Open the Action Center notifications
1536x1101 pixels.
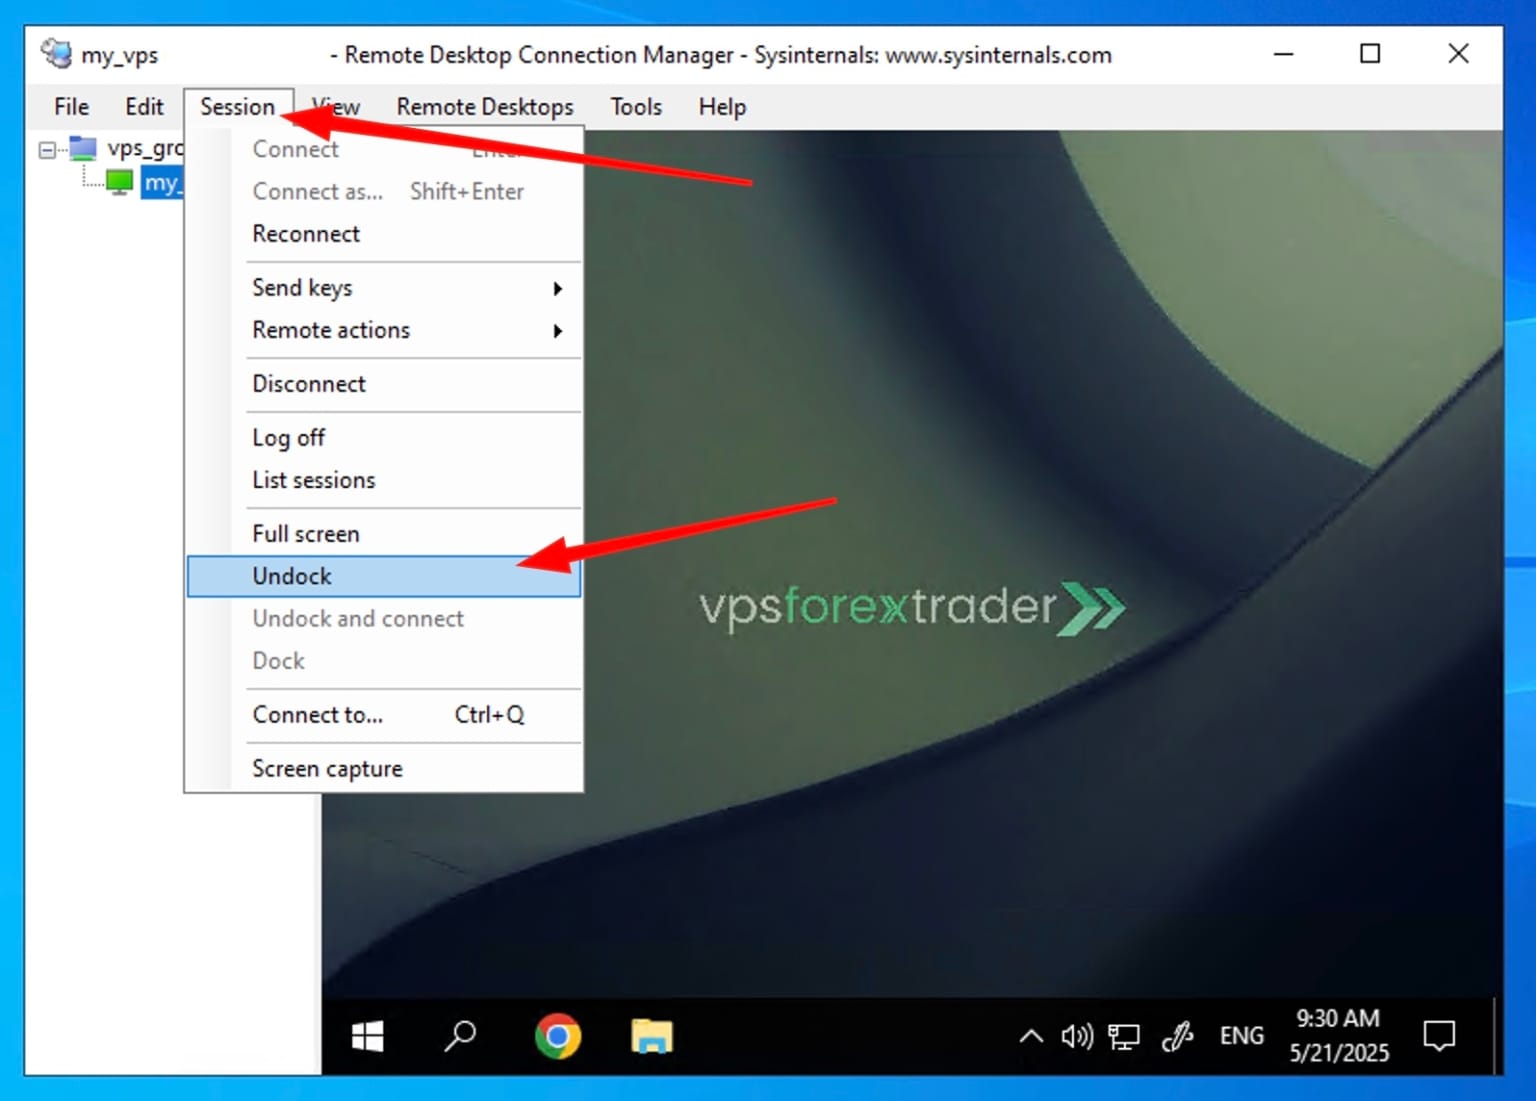point(1440,1036)
